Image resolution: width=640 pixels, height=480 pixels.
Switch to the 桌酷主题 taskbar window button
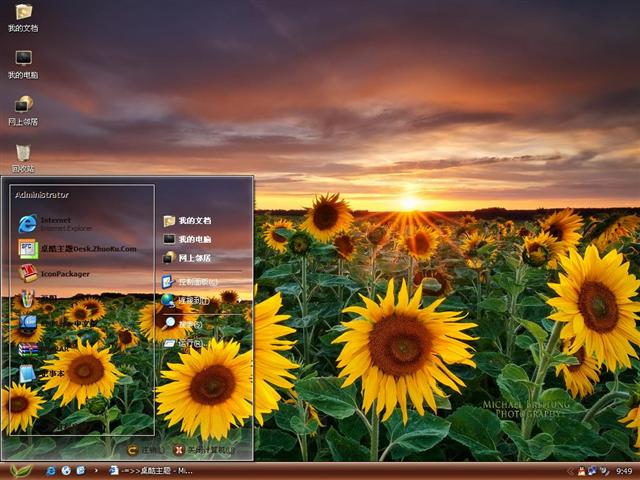(151, 471)
